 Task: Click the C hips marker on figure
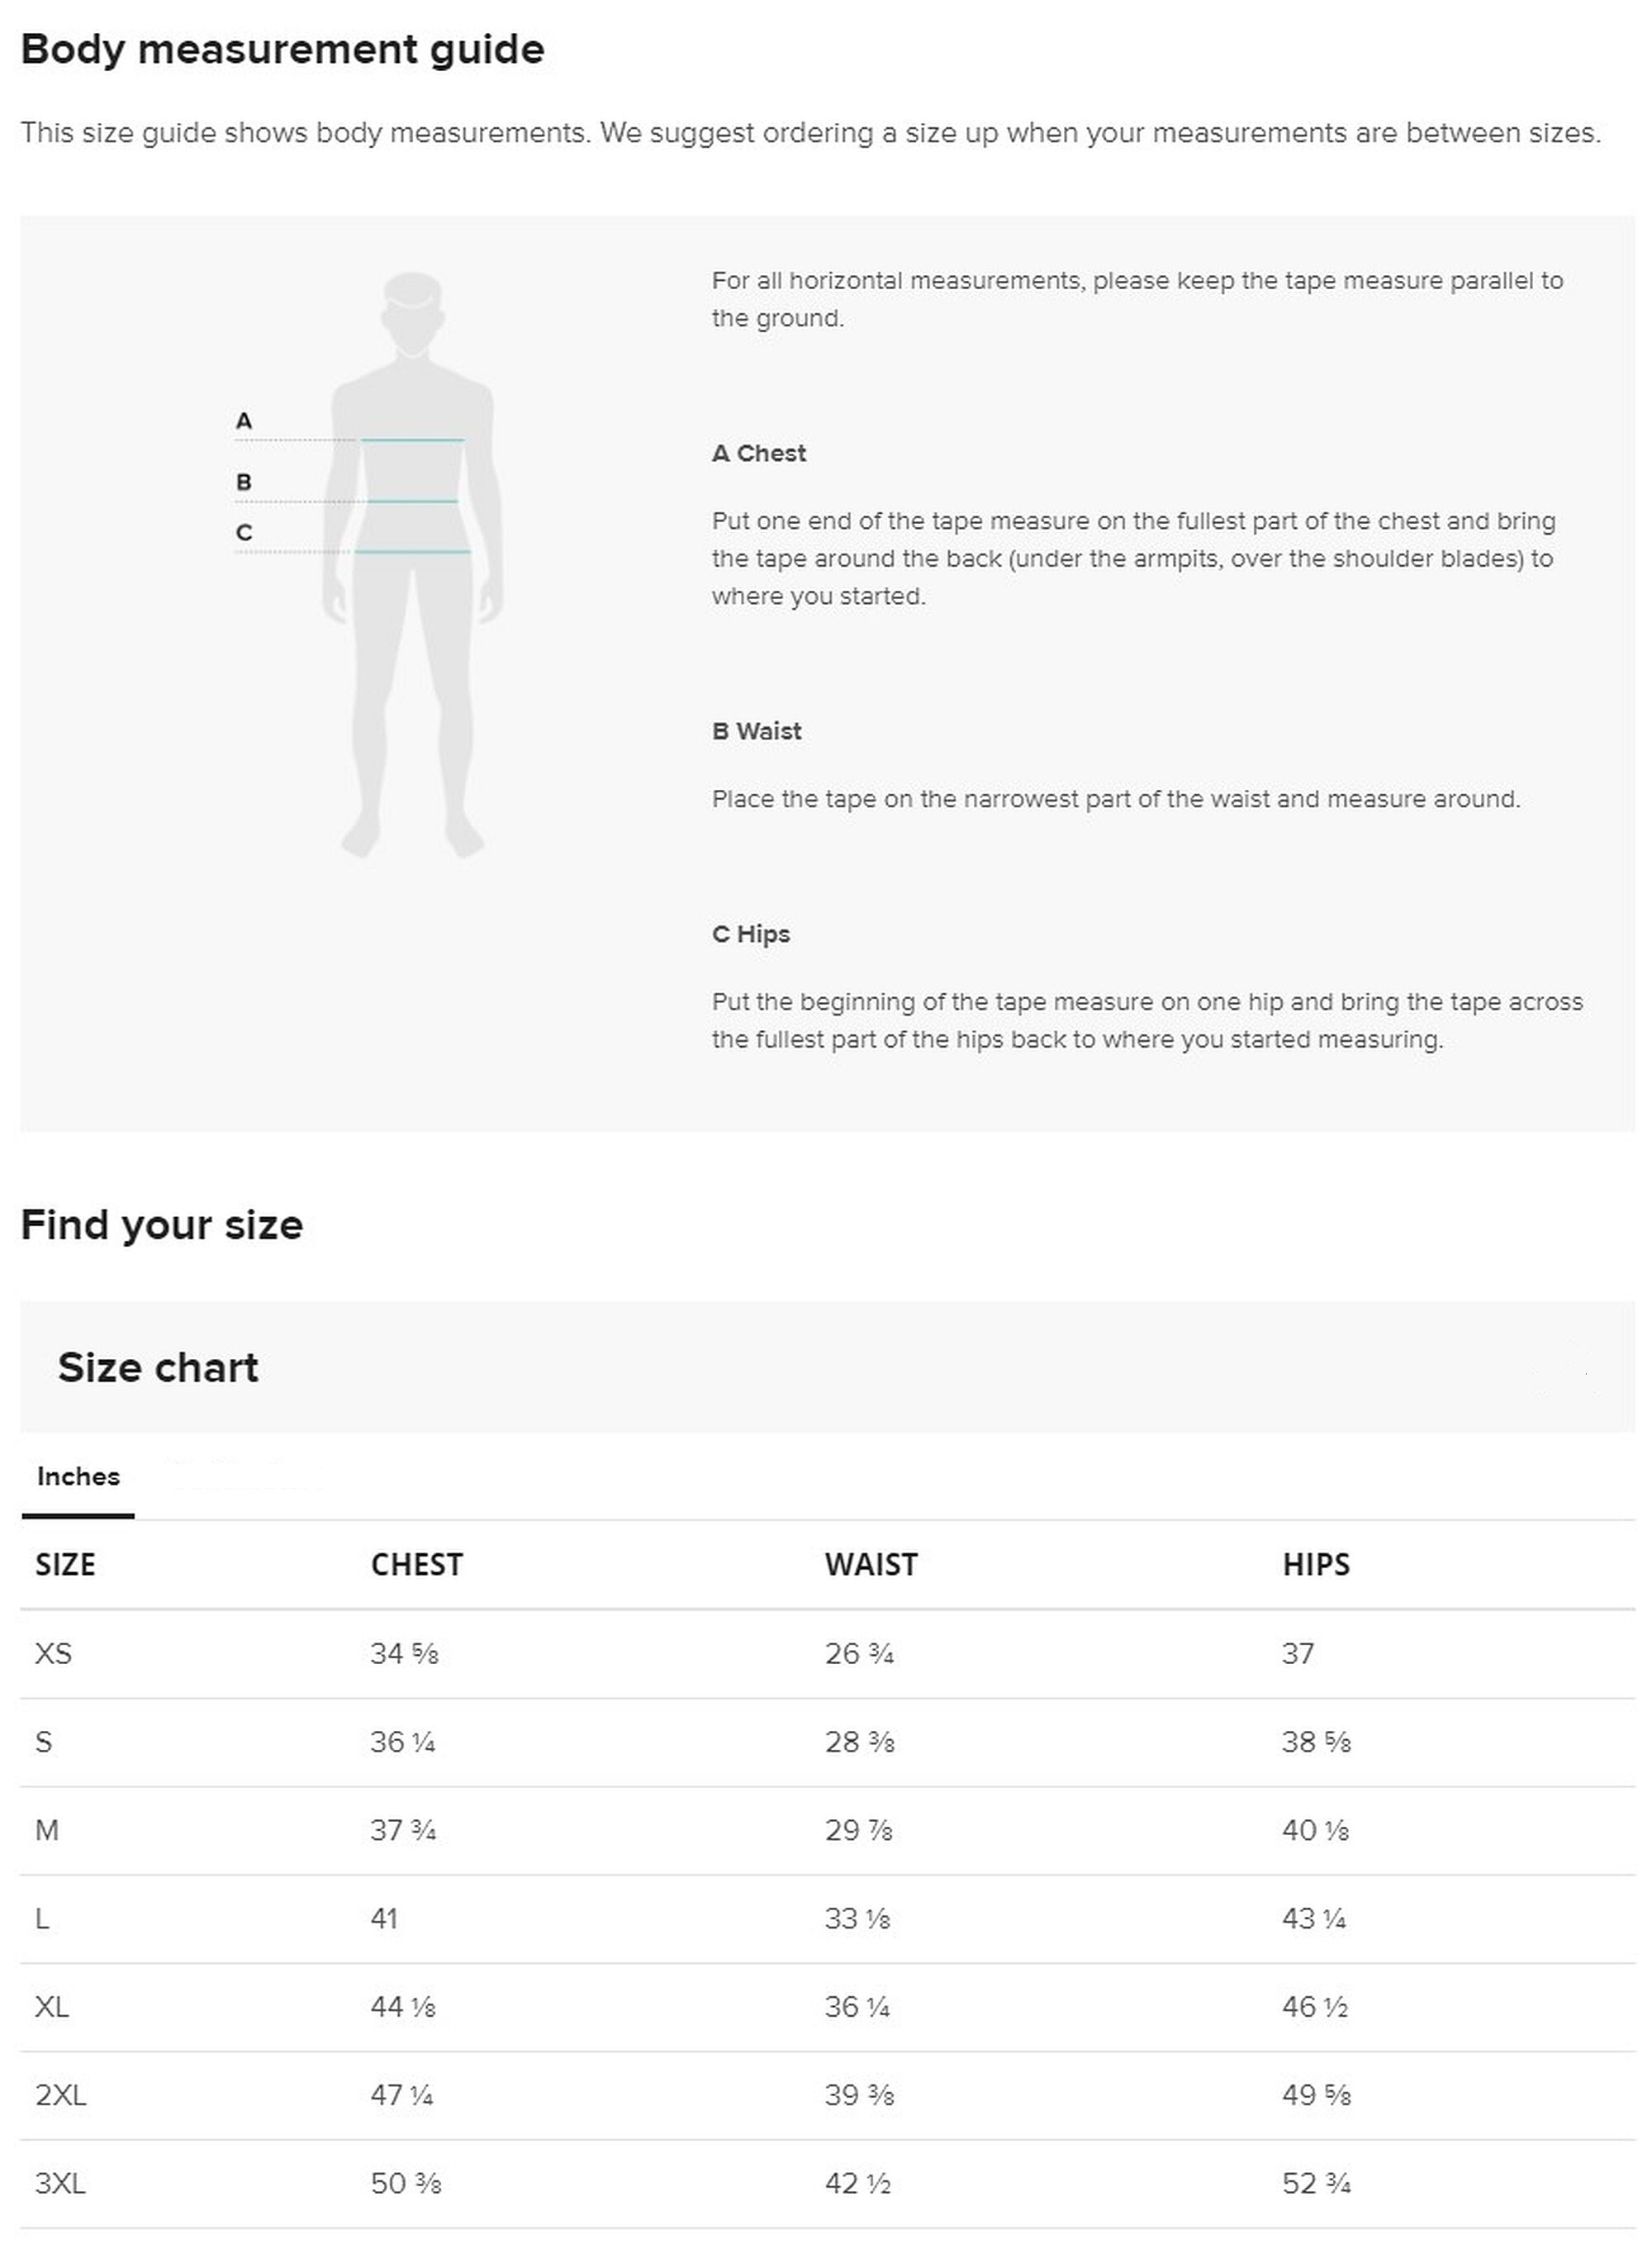coord(243,532)
